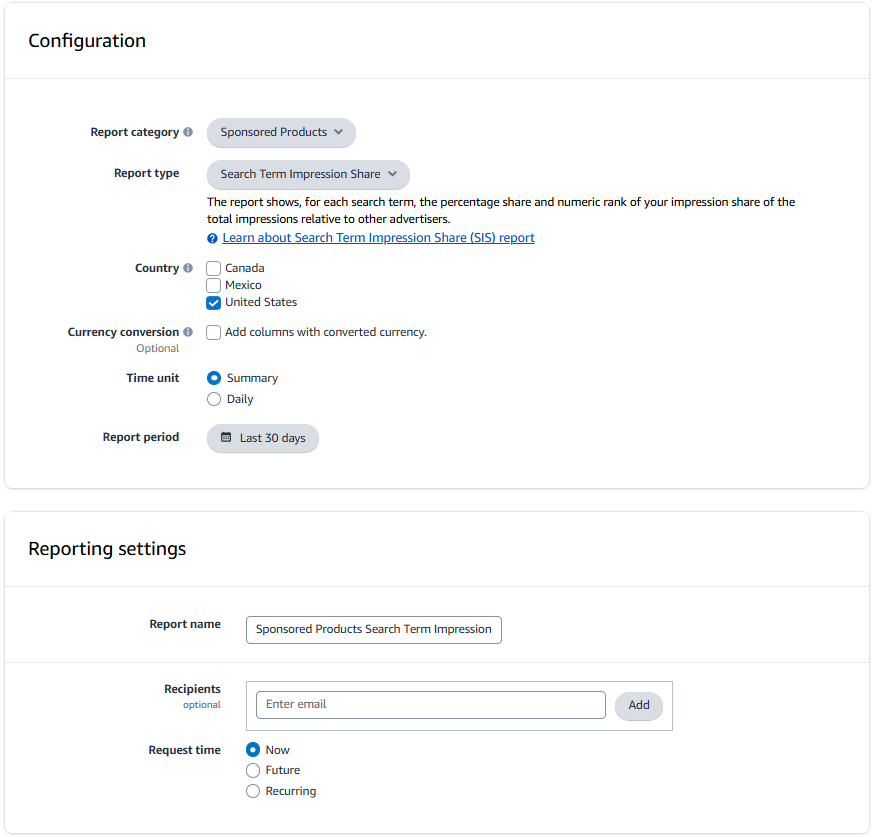Screen dimensions: 875x837
Task: Click the Report type label
Action: click(x=147, y=174)
